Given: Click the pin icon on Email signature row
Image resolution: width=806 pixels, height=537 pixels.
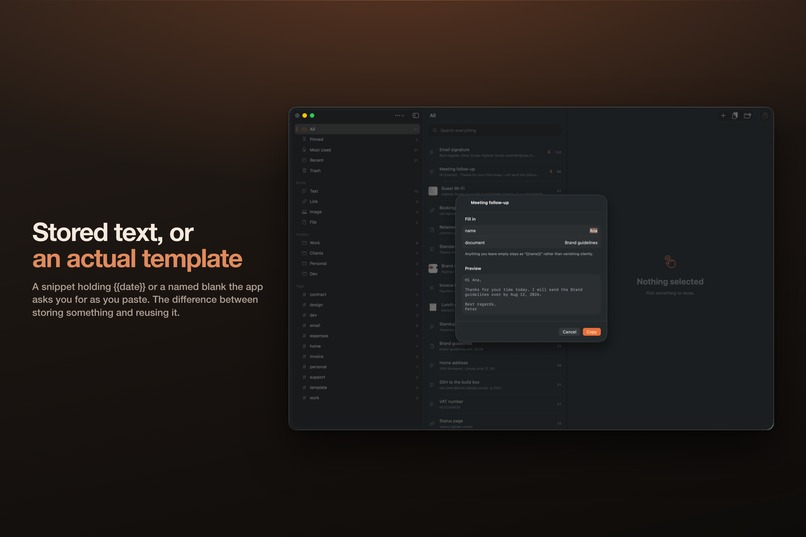Looking at the screenshot, I should pos(549,152).
